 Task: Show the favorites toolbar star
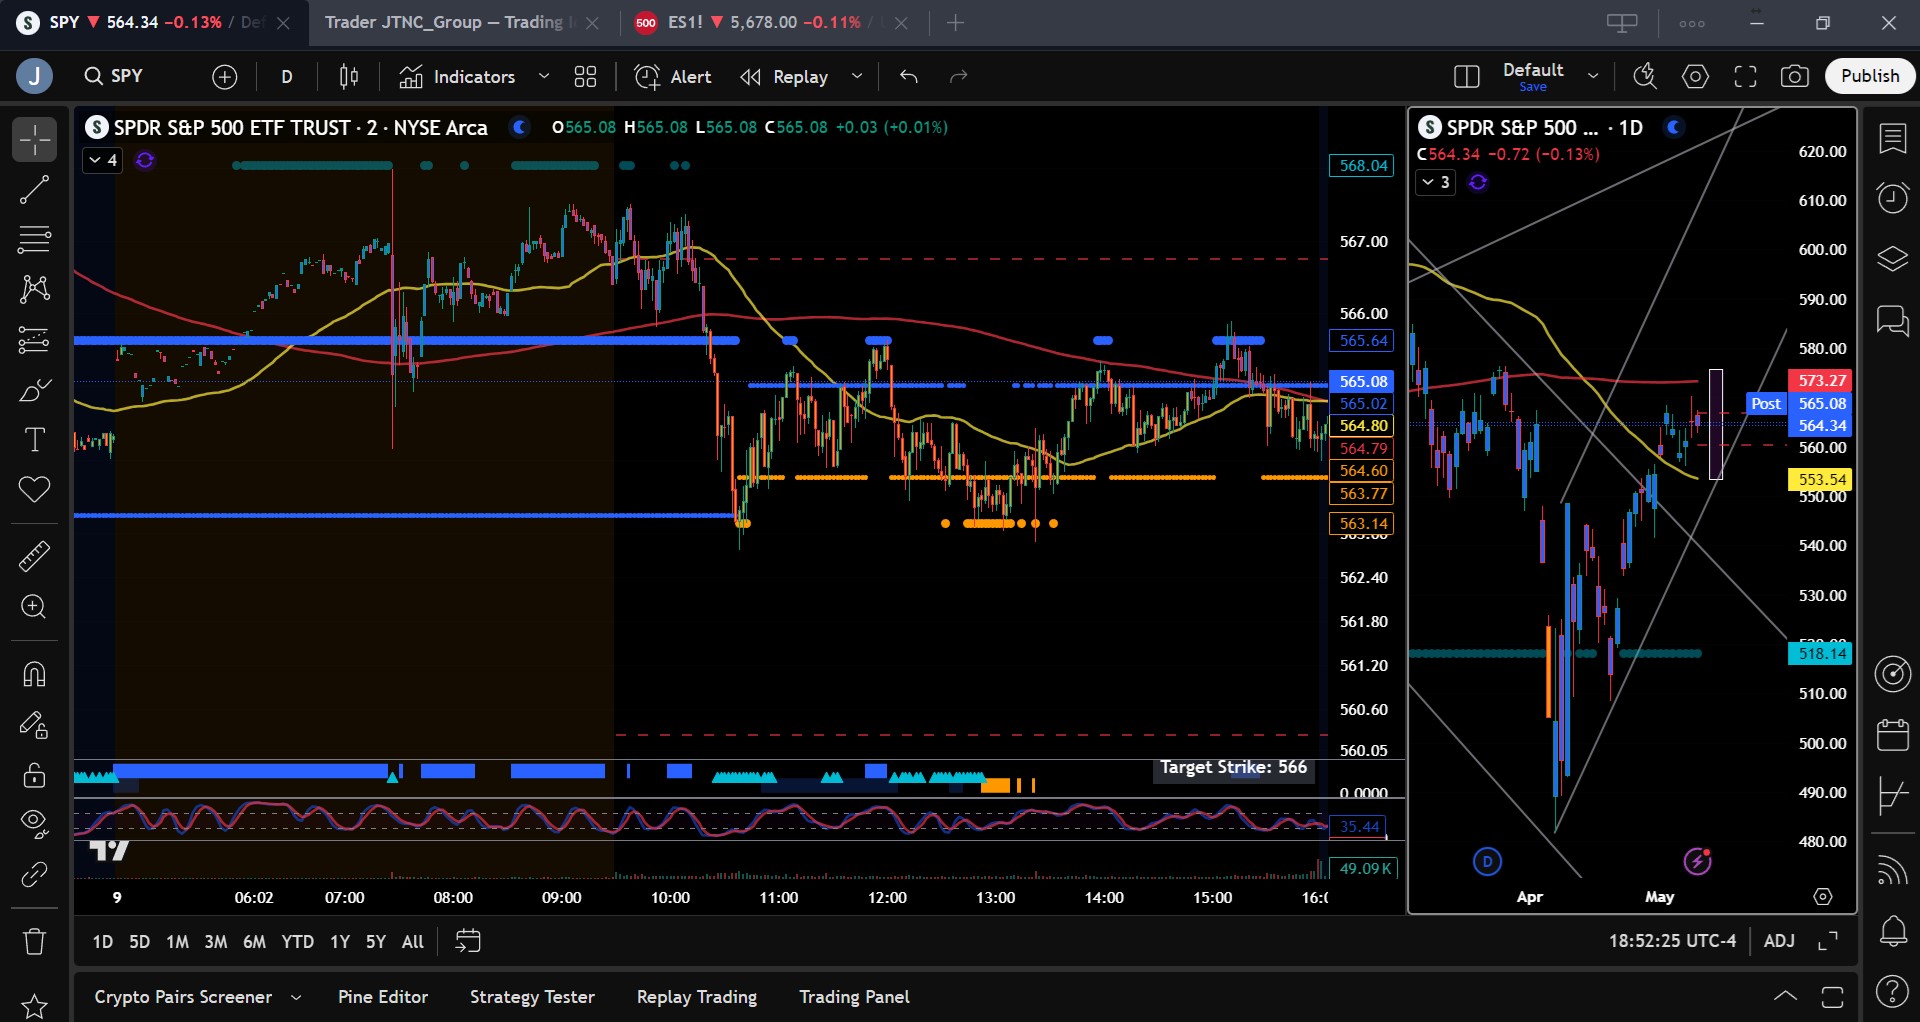[34, 1006]
